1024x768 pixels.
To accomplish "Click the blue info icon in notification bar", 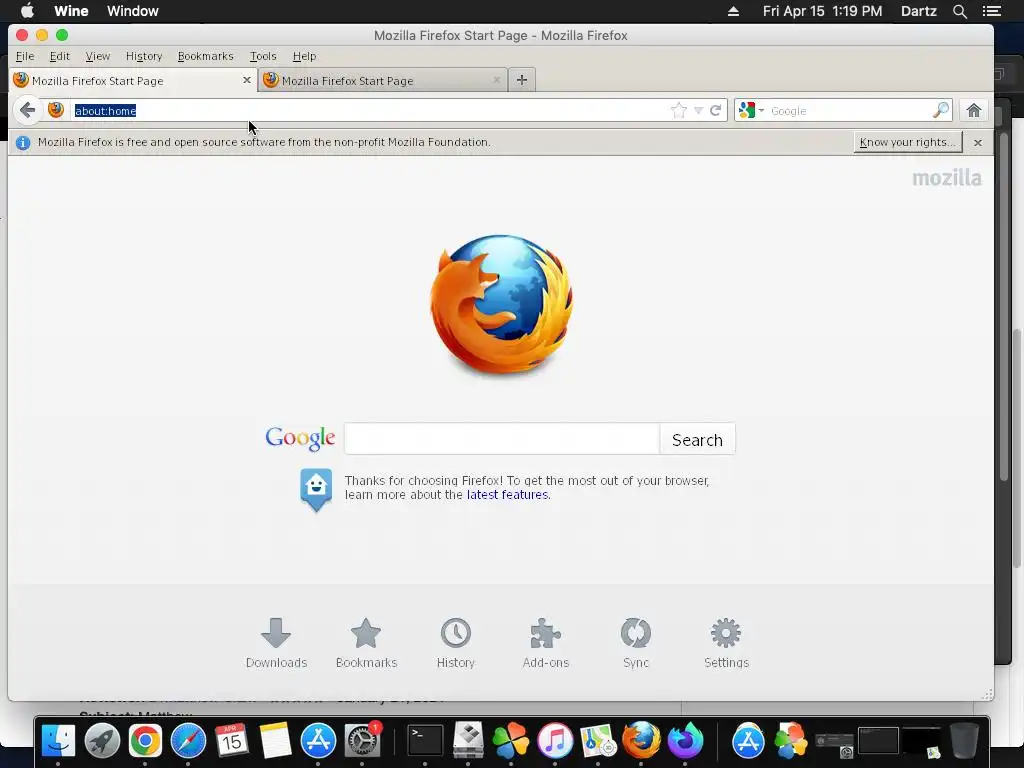I will (x=23, y=142).
